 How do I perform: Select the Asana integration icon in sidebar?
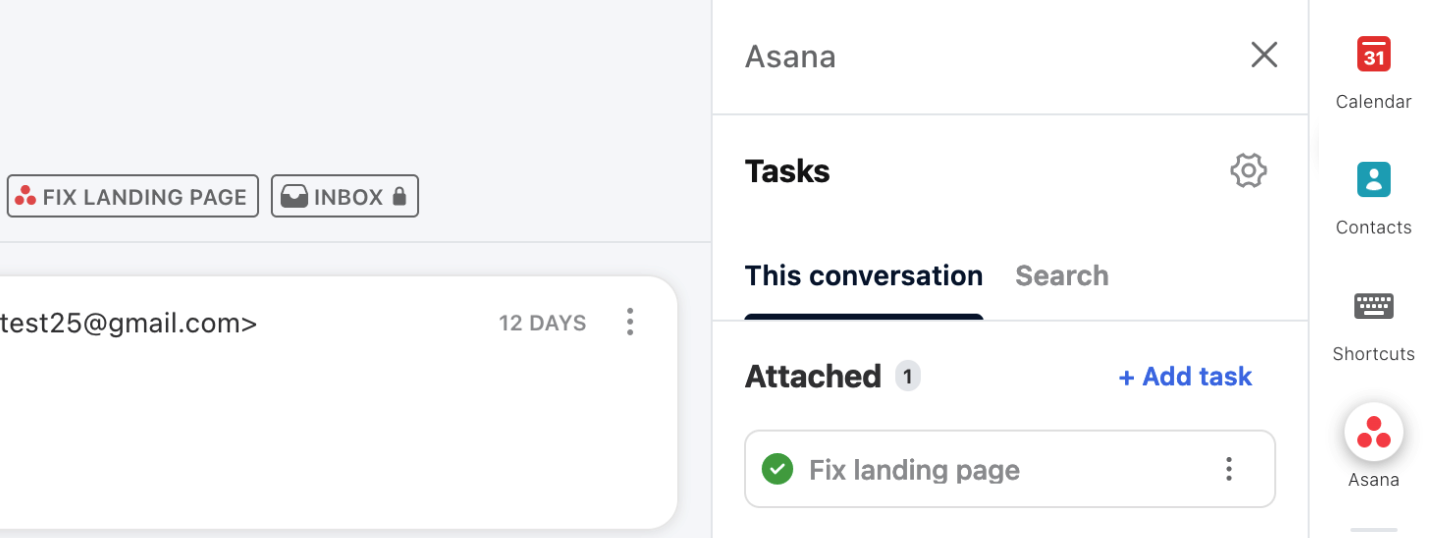(x=1373, y=433)
